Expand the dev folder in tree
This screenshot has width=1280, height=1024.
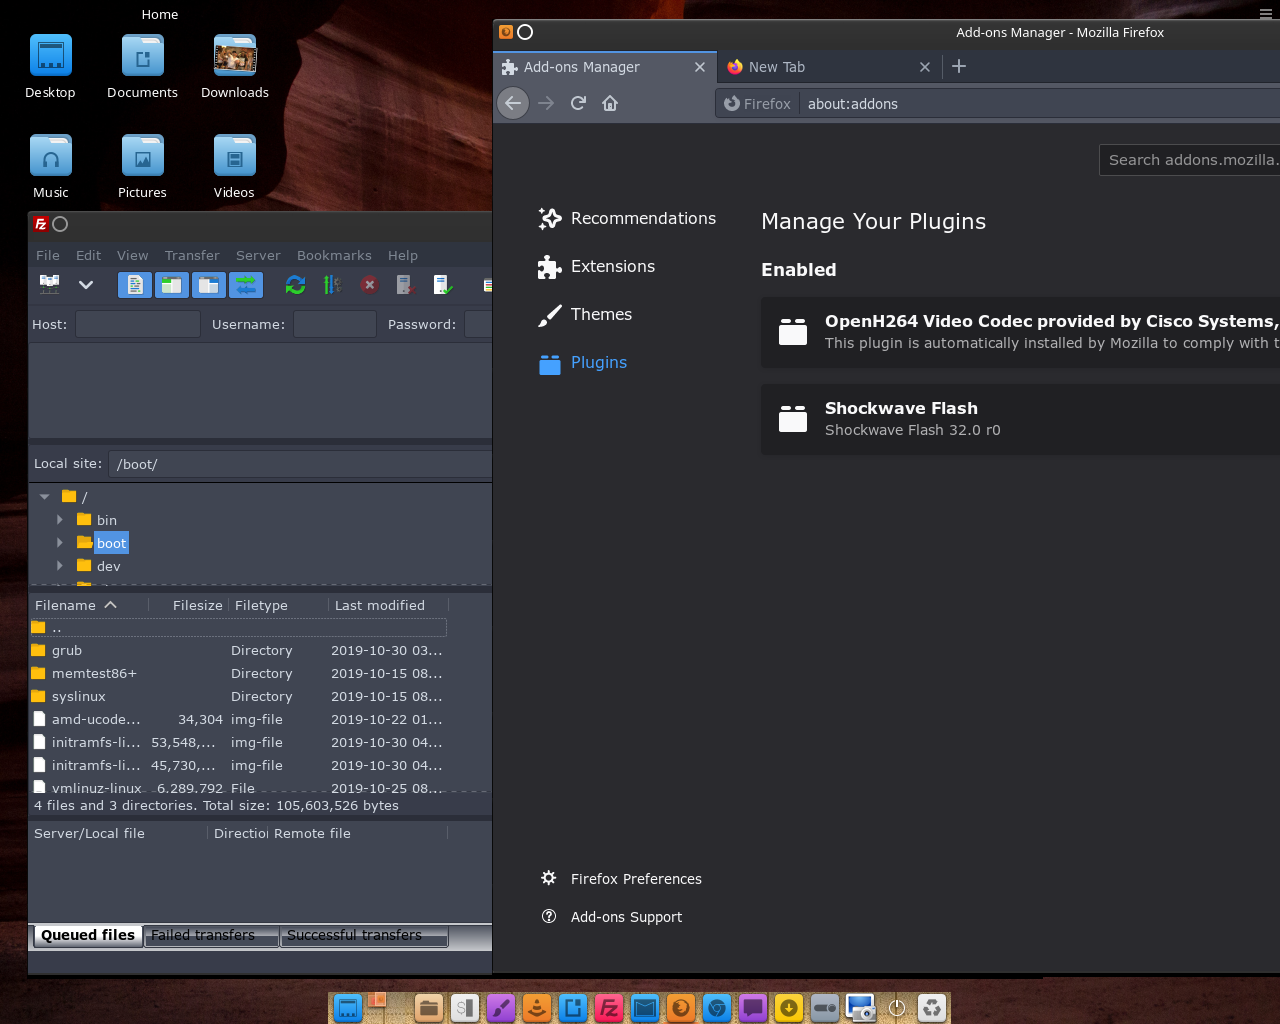(x=60, y=566)
